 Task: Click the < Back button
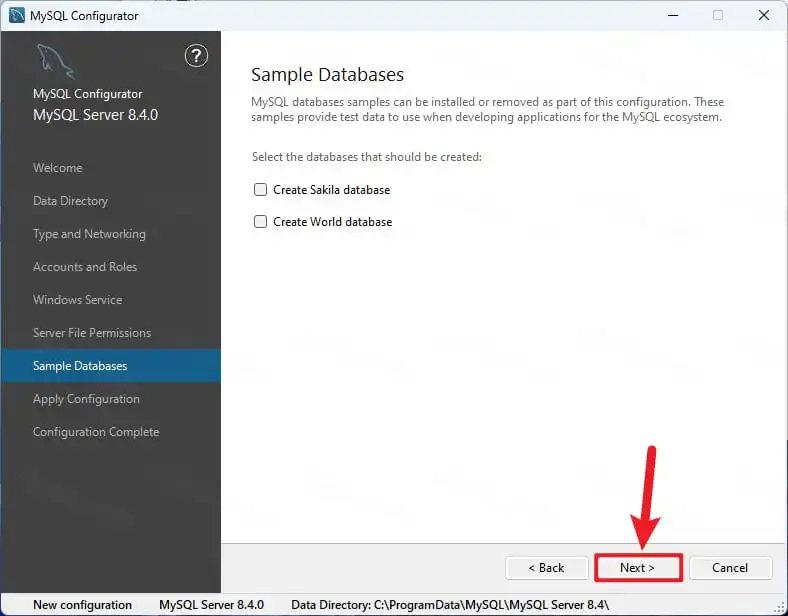tap(547, 568)
